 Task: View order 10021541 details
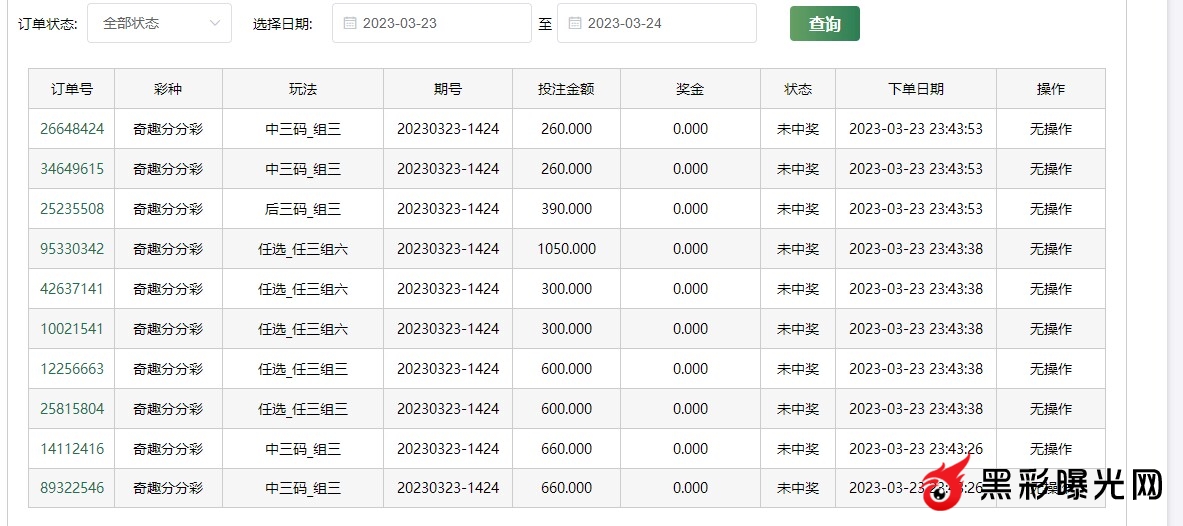[x=72, y=329]
